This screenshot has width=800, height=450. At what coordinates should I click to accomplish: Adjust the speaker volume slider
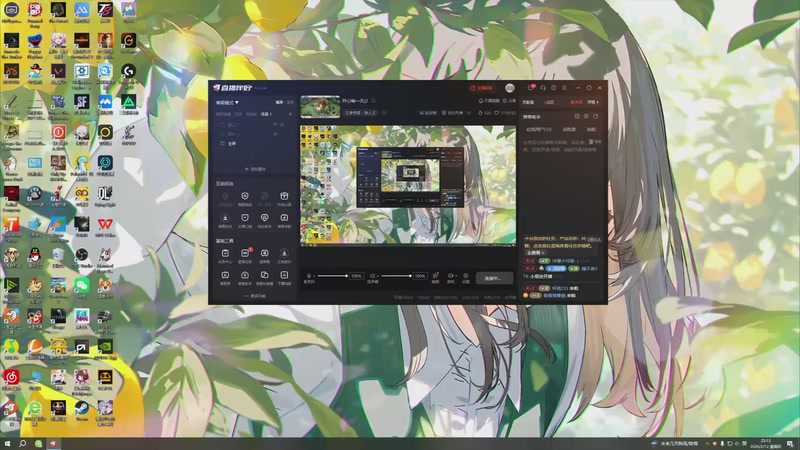pos(396,276)
